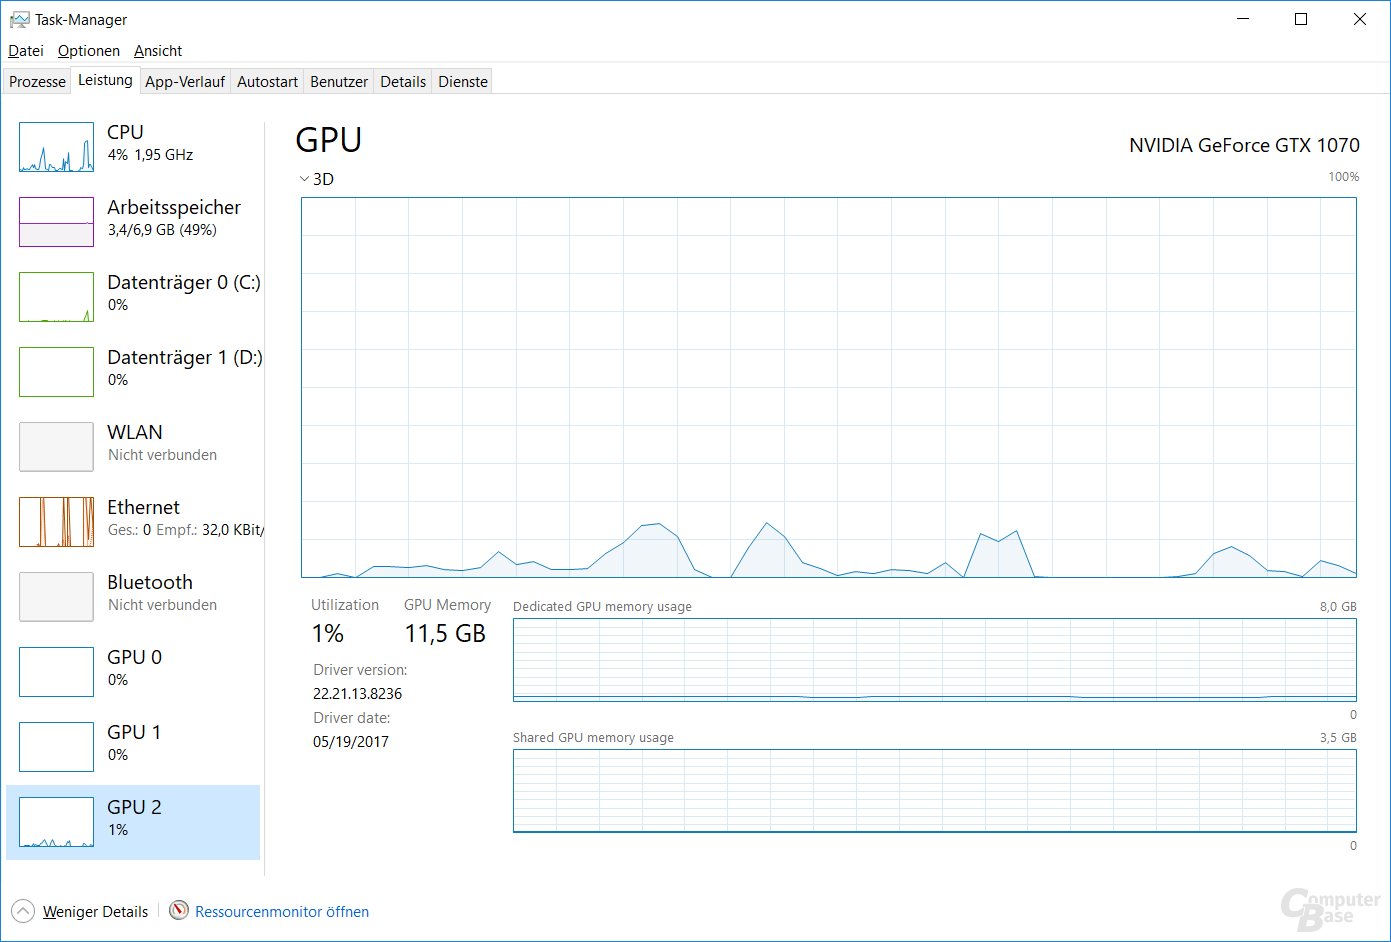Click the GPU Memory 11,5 GB value

click(445, 633)
